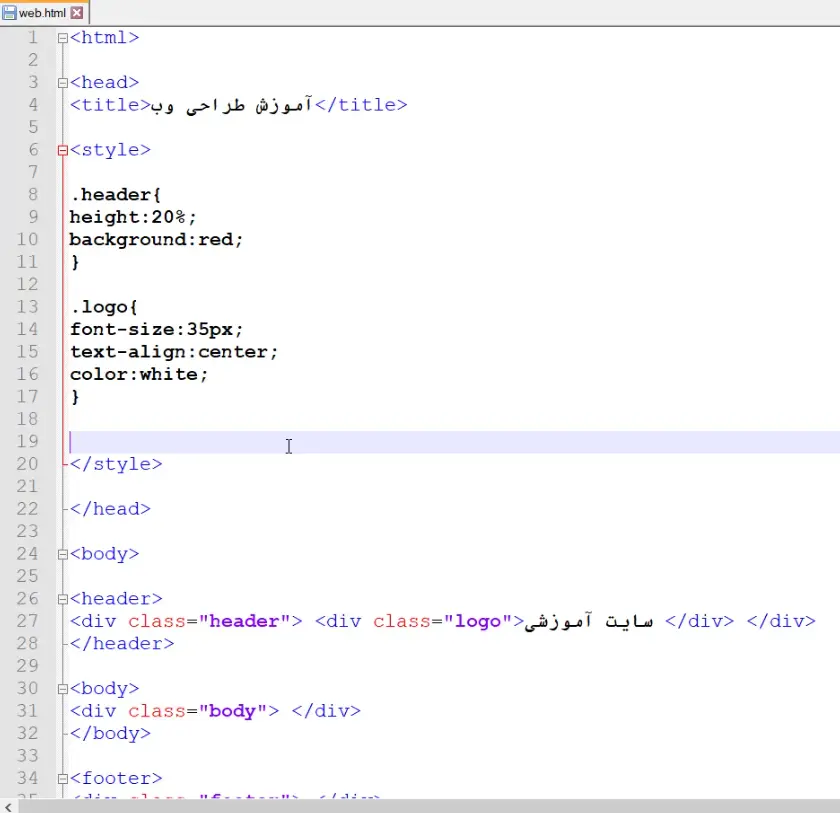
Task: Click the closing </style> tag
Action: click(x=116, y=464)
